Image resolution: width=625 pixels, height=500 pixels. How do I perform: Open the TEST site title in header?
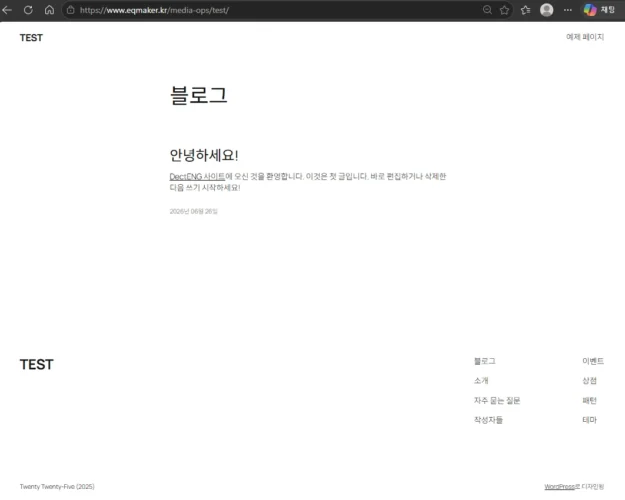[x=31, y=38]
